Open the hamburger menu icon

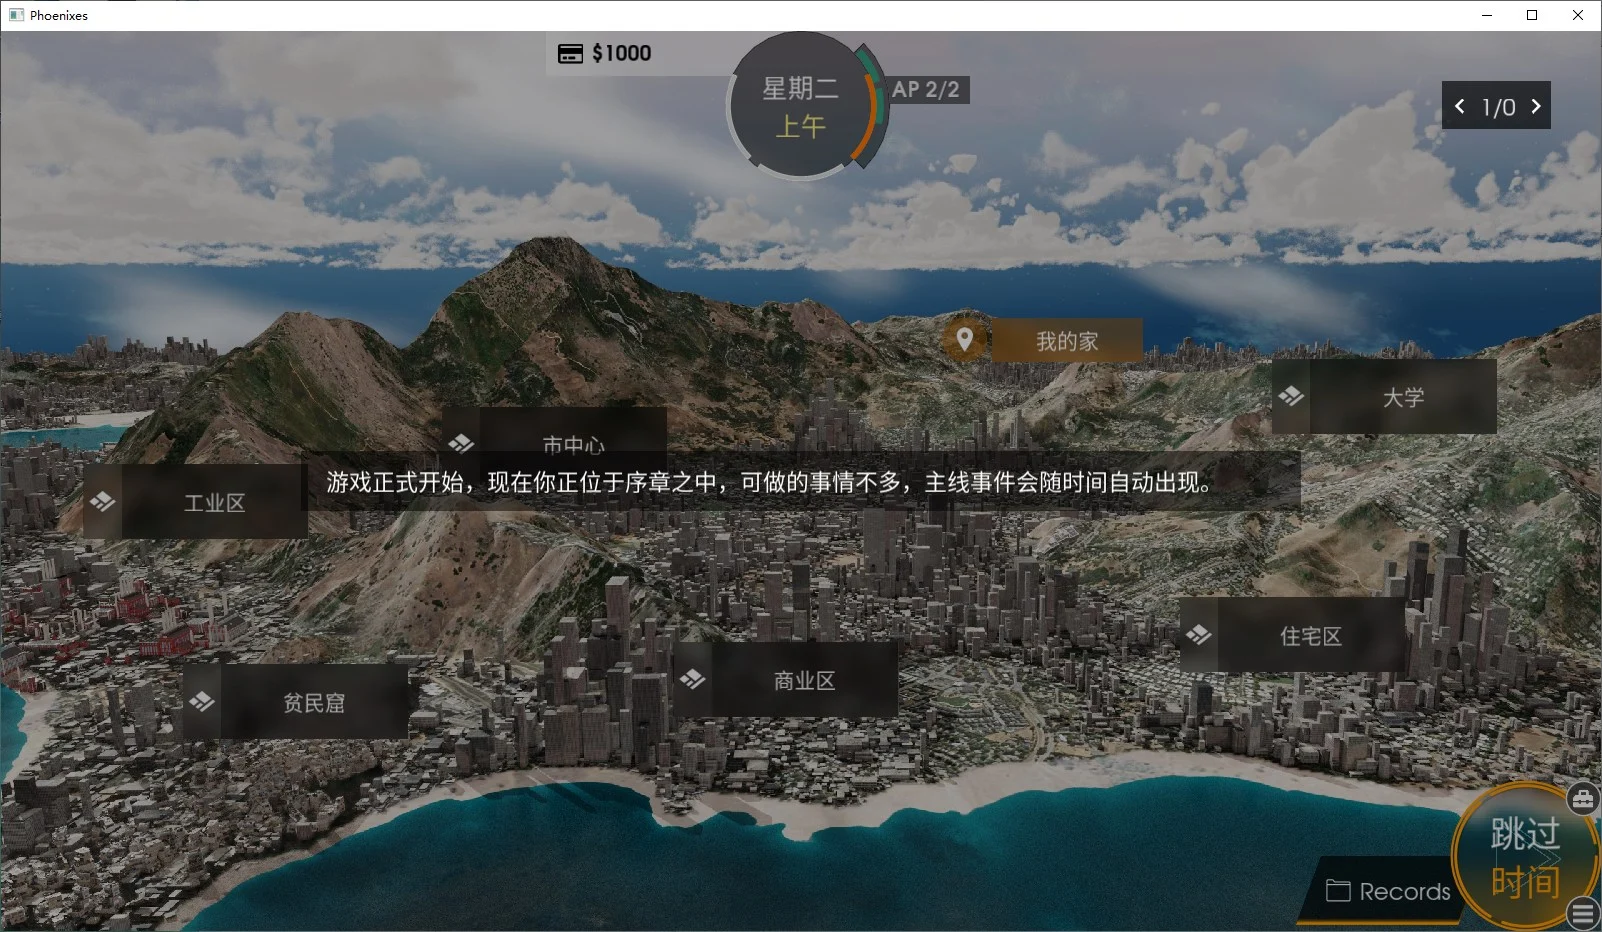[1583, 913]
